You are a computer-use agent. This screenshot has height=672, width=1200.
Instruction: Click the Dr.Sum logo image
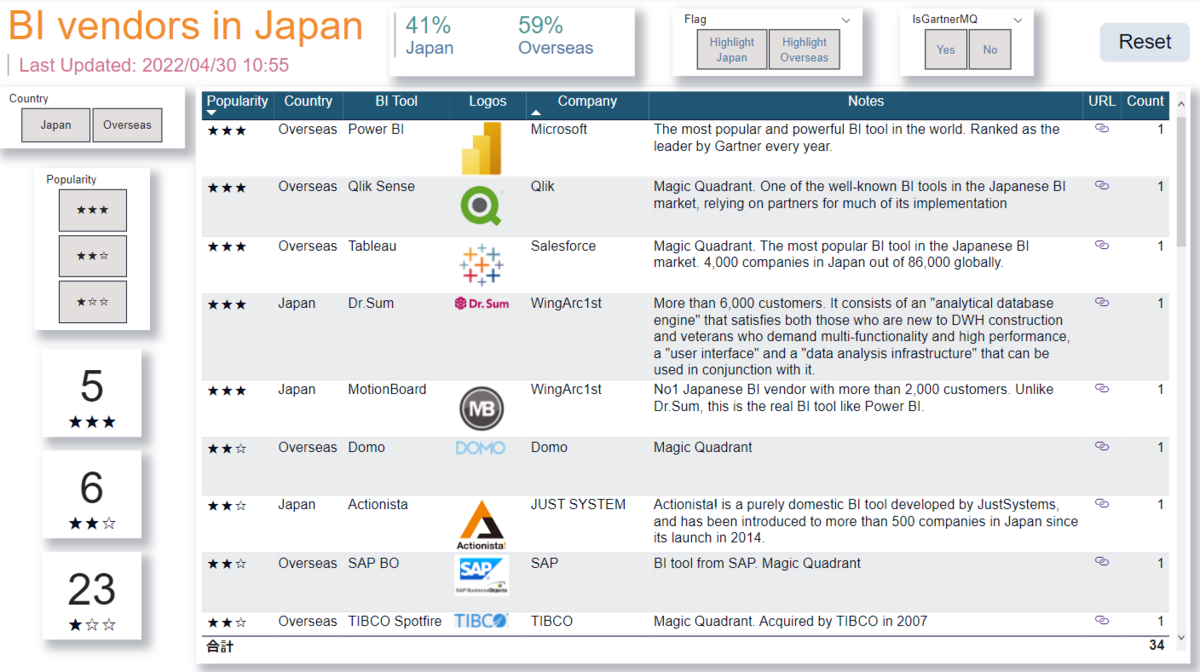[x=481, y=303]
